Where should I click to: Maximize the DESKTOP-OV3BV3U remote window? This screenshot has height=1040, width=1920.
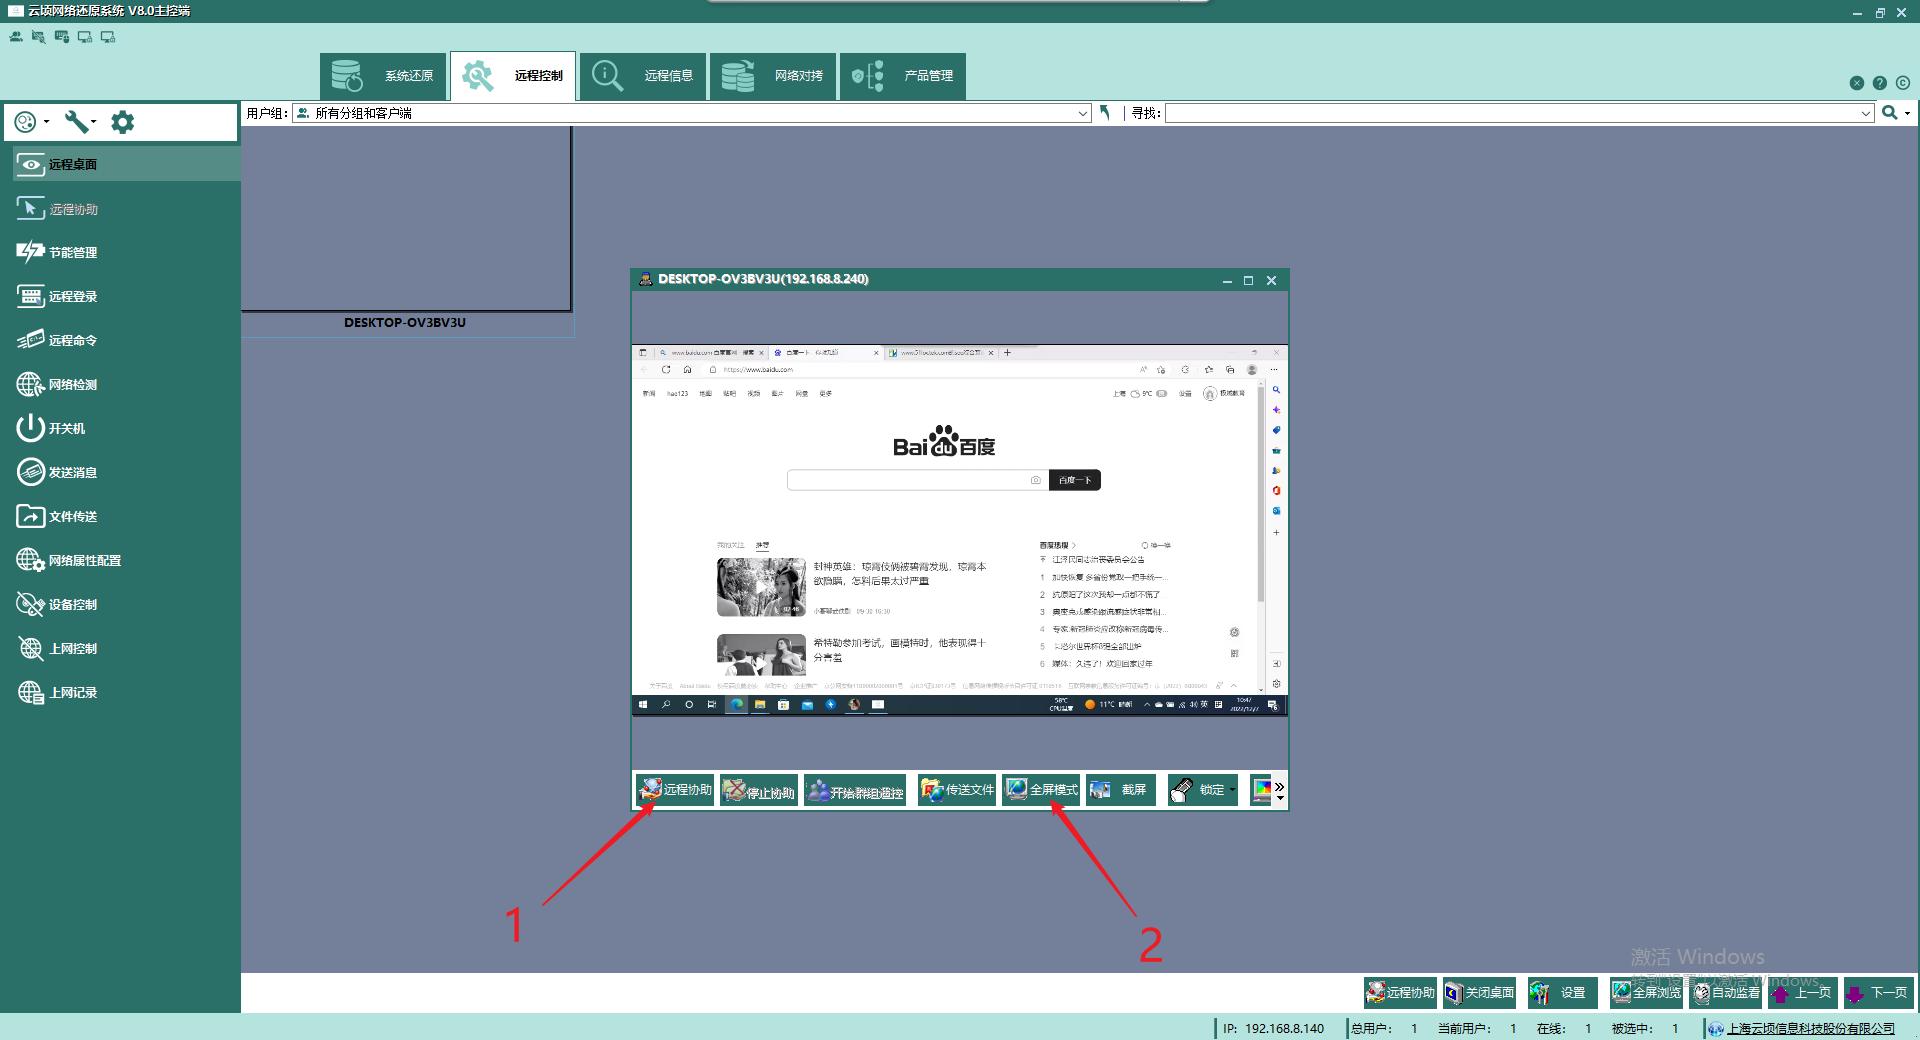[1248, 281]
